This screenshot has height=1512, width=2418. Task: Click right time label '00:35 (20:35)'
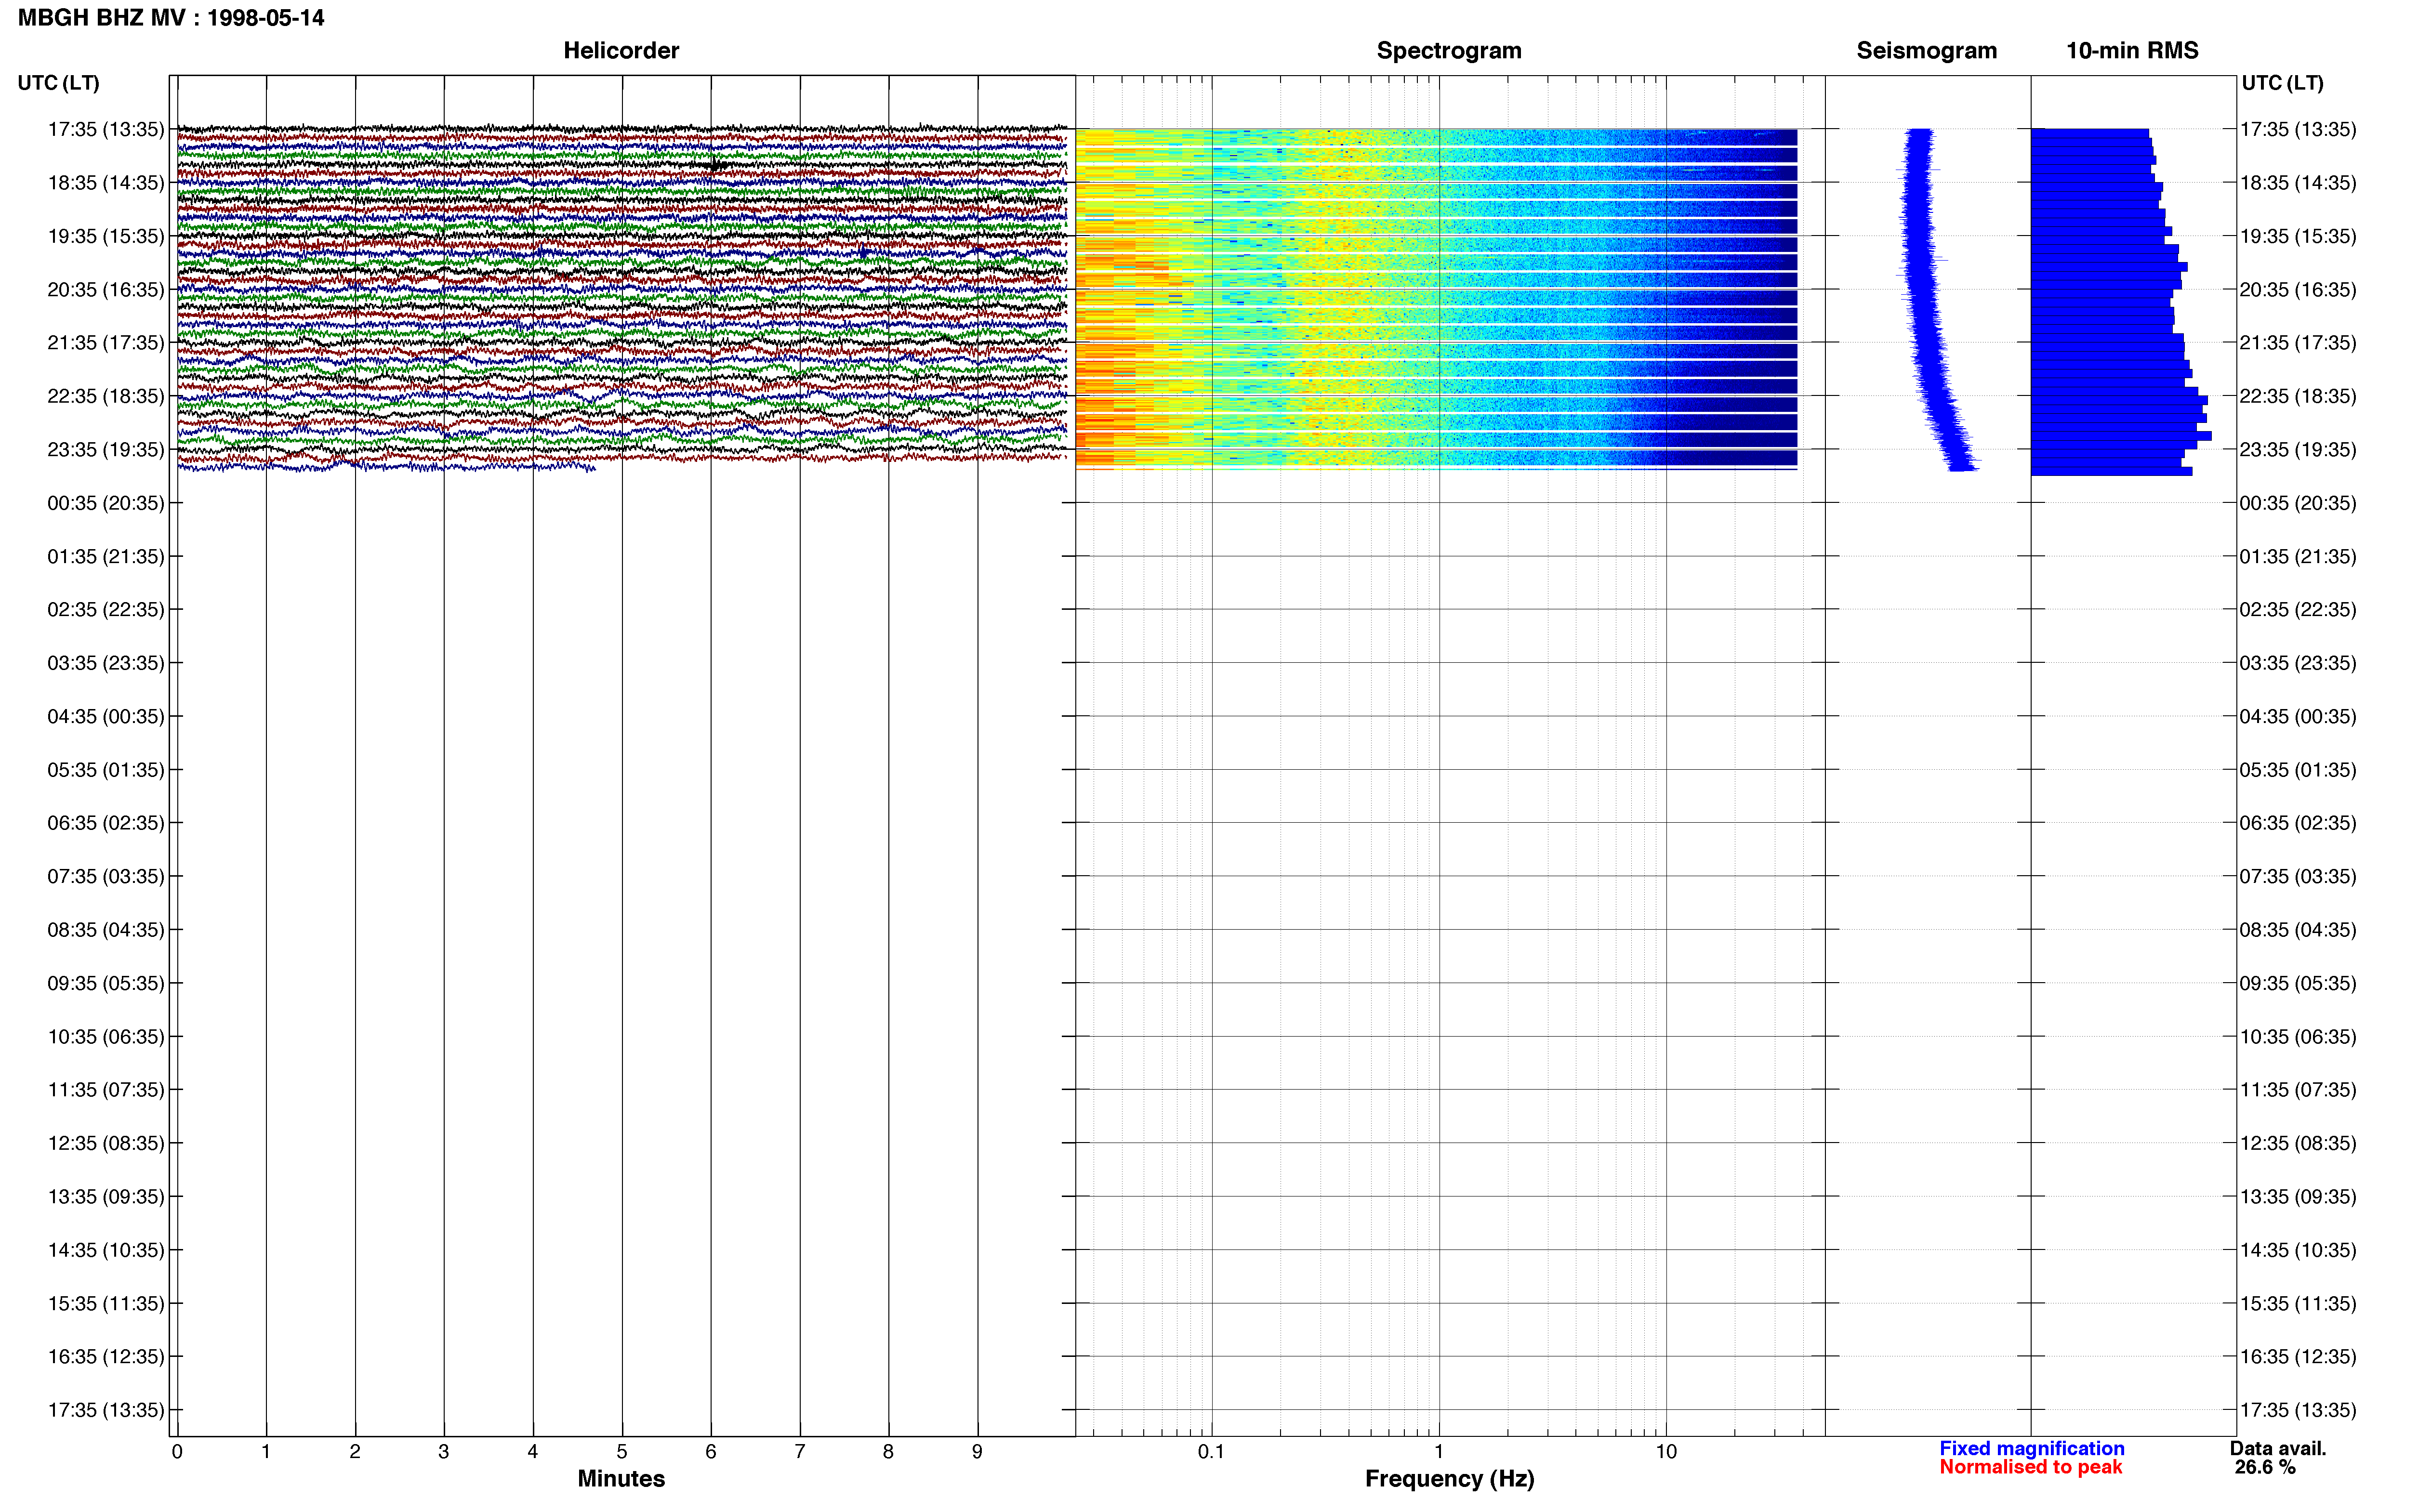2298,503
